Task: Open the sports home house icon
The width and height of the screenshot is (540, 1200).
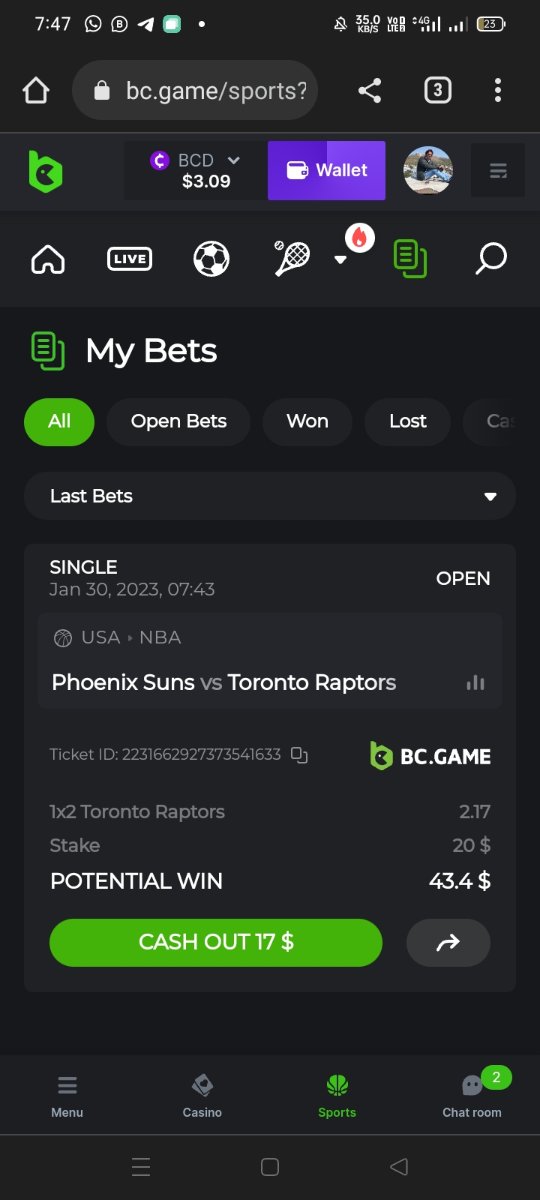Action: (48, 259)
